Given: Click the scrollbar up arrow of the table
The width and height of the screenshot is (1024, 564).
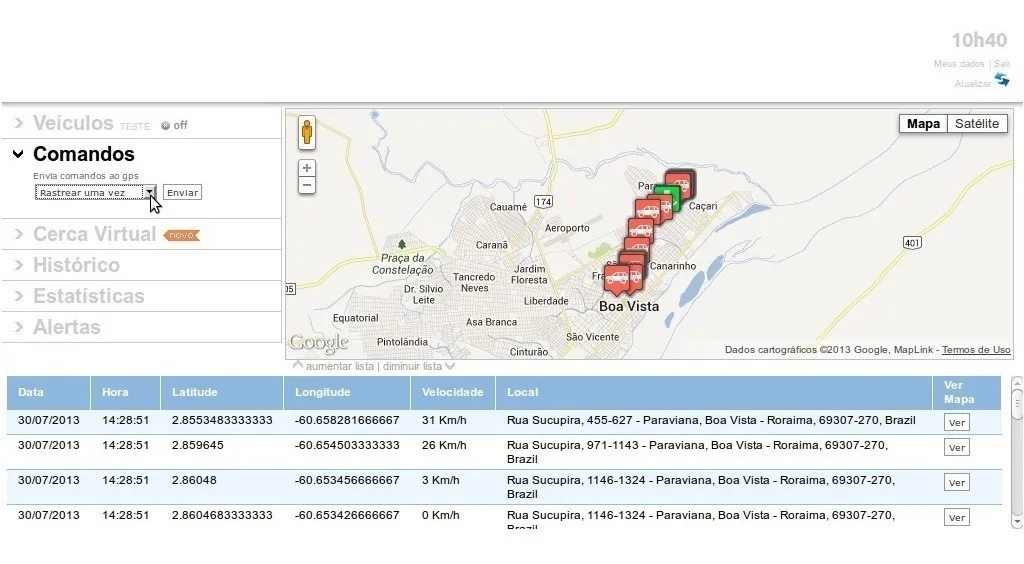Looking at the screenshot, I should pyautogui.click(x=1017, y=383).
